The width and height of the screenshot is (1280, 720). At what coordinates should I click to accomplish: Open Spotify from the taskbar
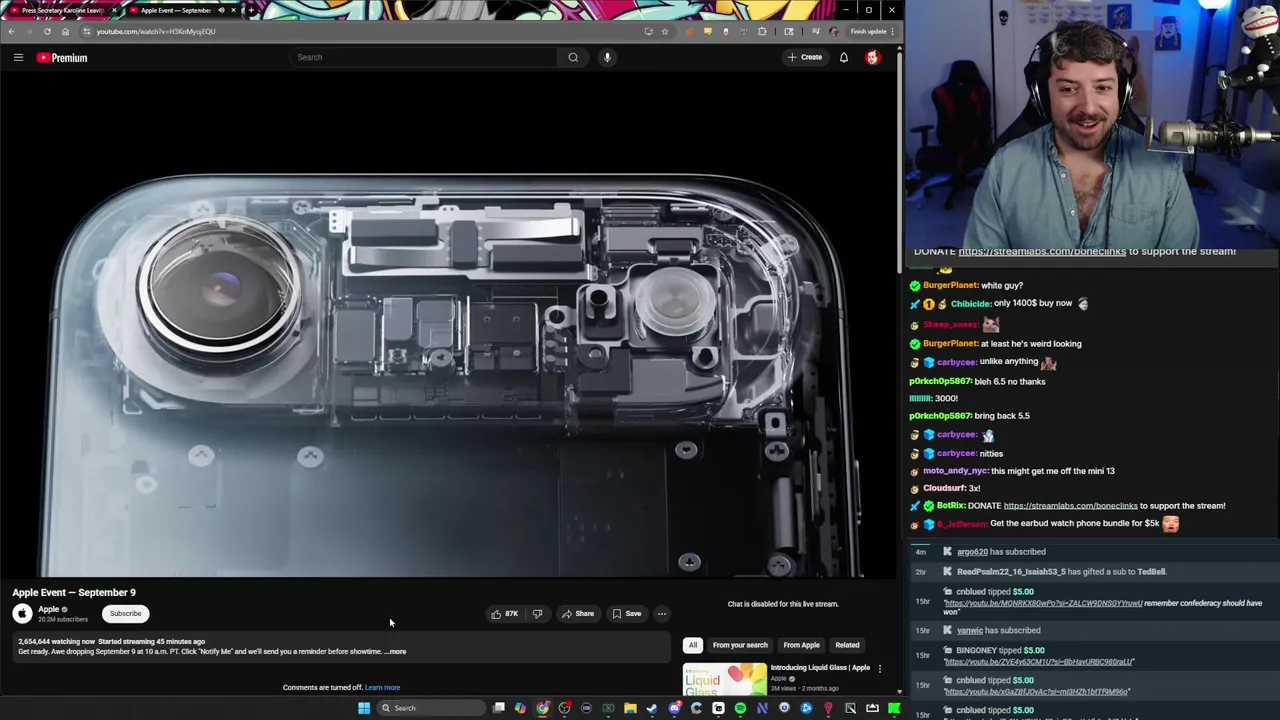(x=740, y=708)
